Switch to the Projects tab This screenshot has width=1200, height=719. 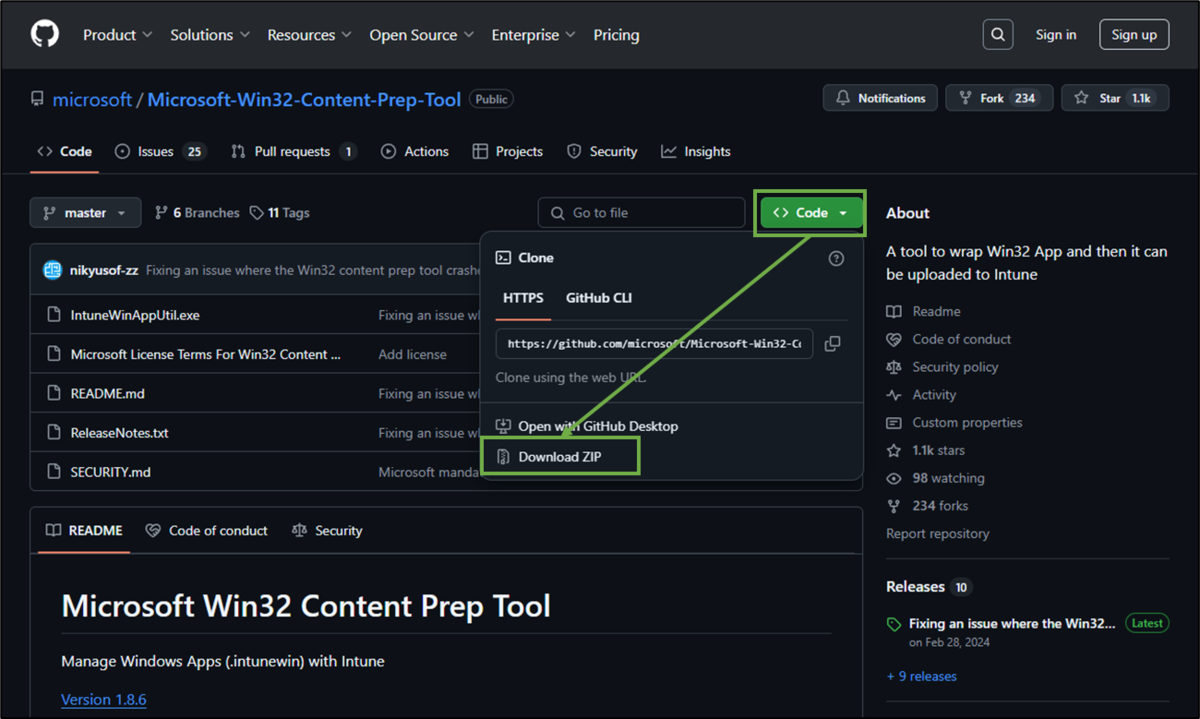pos(508,152)
